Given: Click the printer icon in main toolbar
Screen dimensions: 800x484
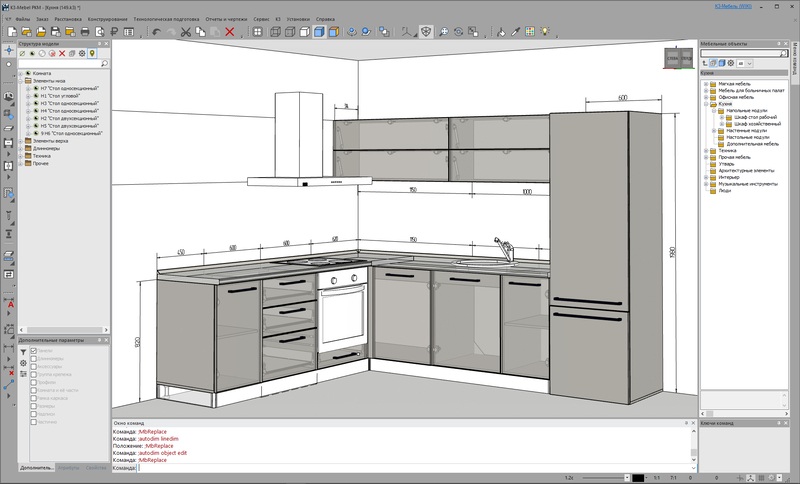Looking at the screenshot, I should coord(85,32).
